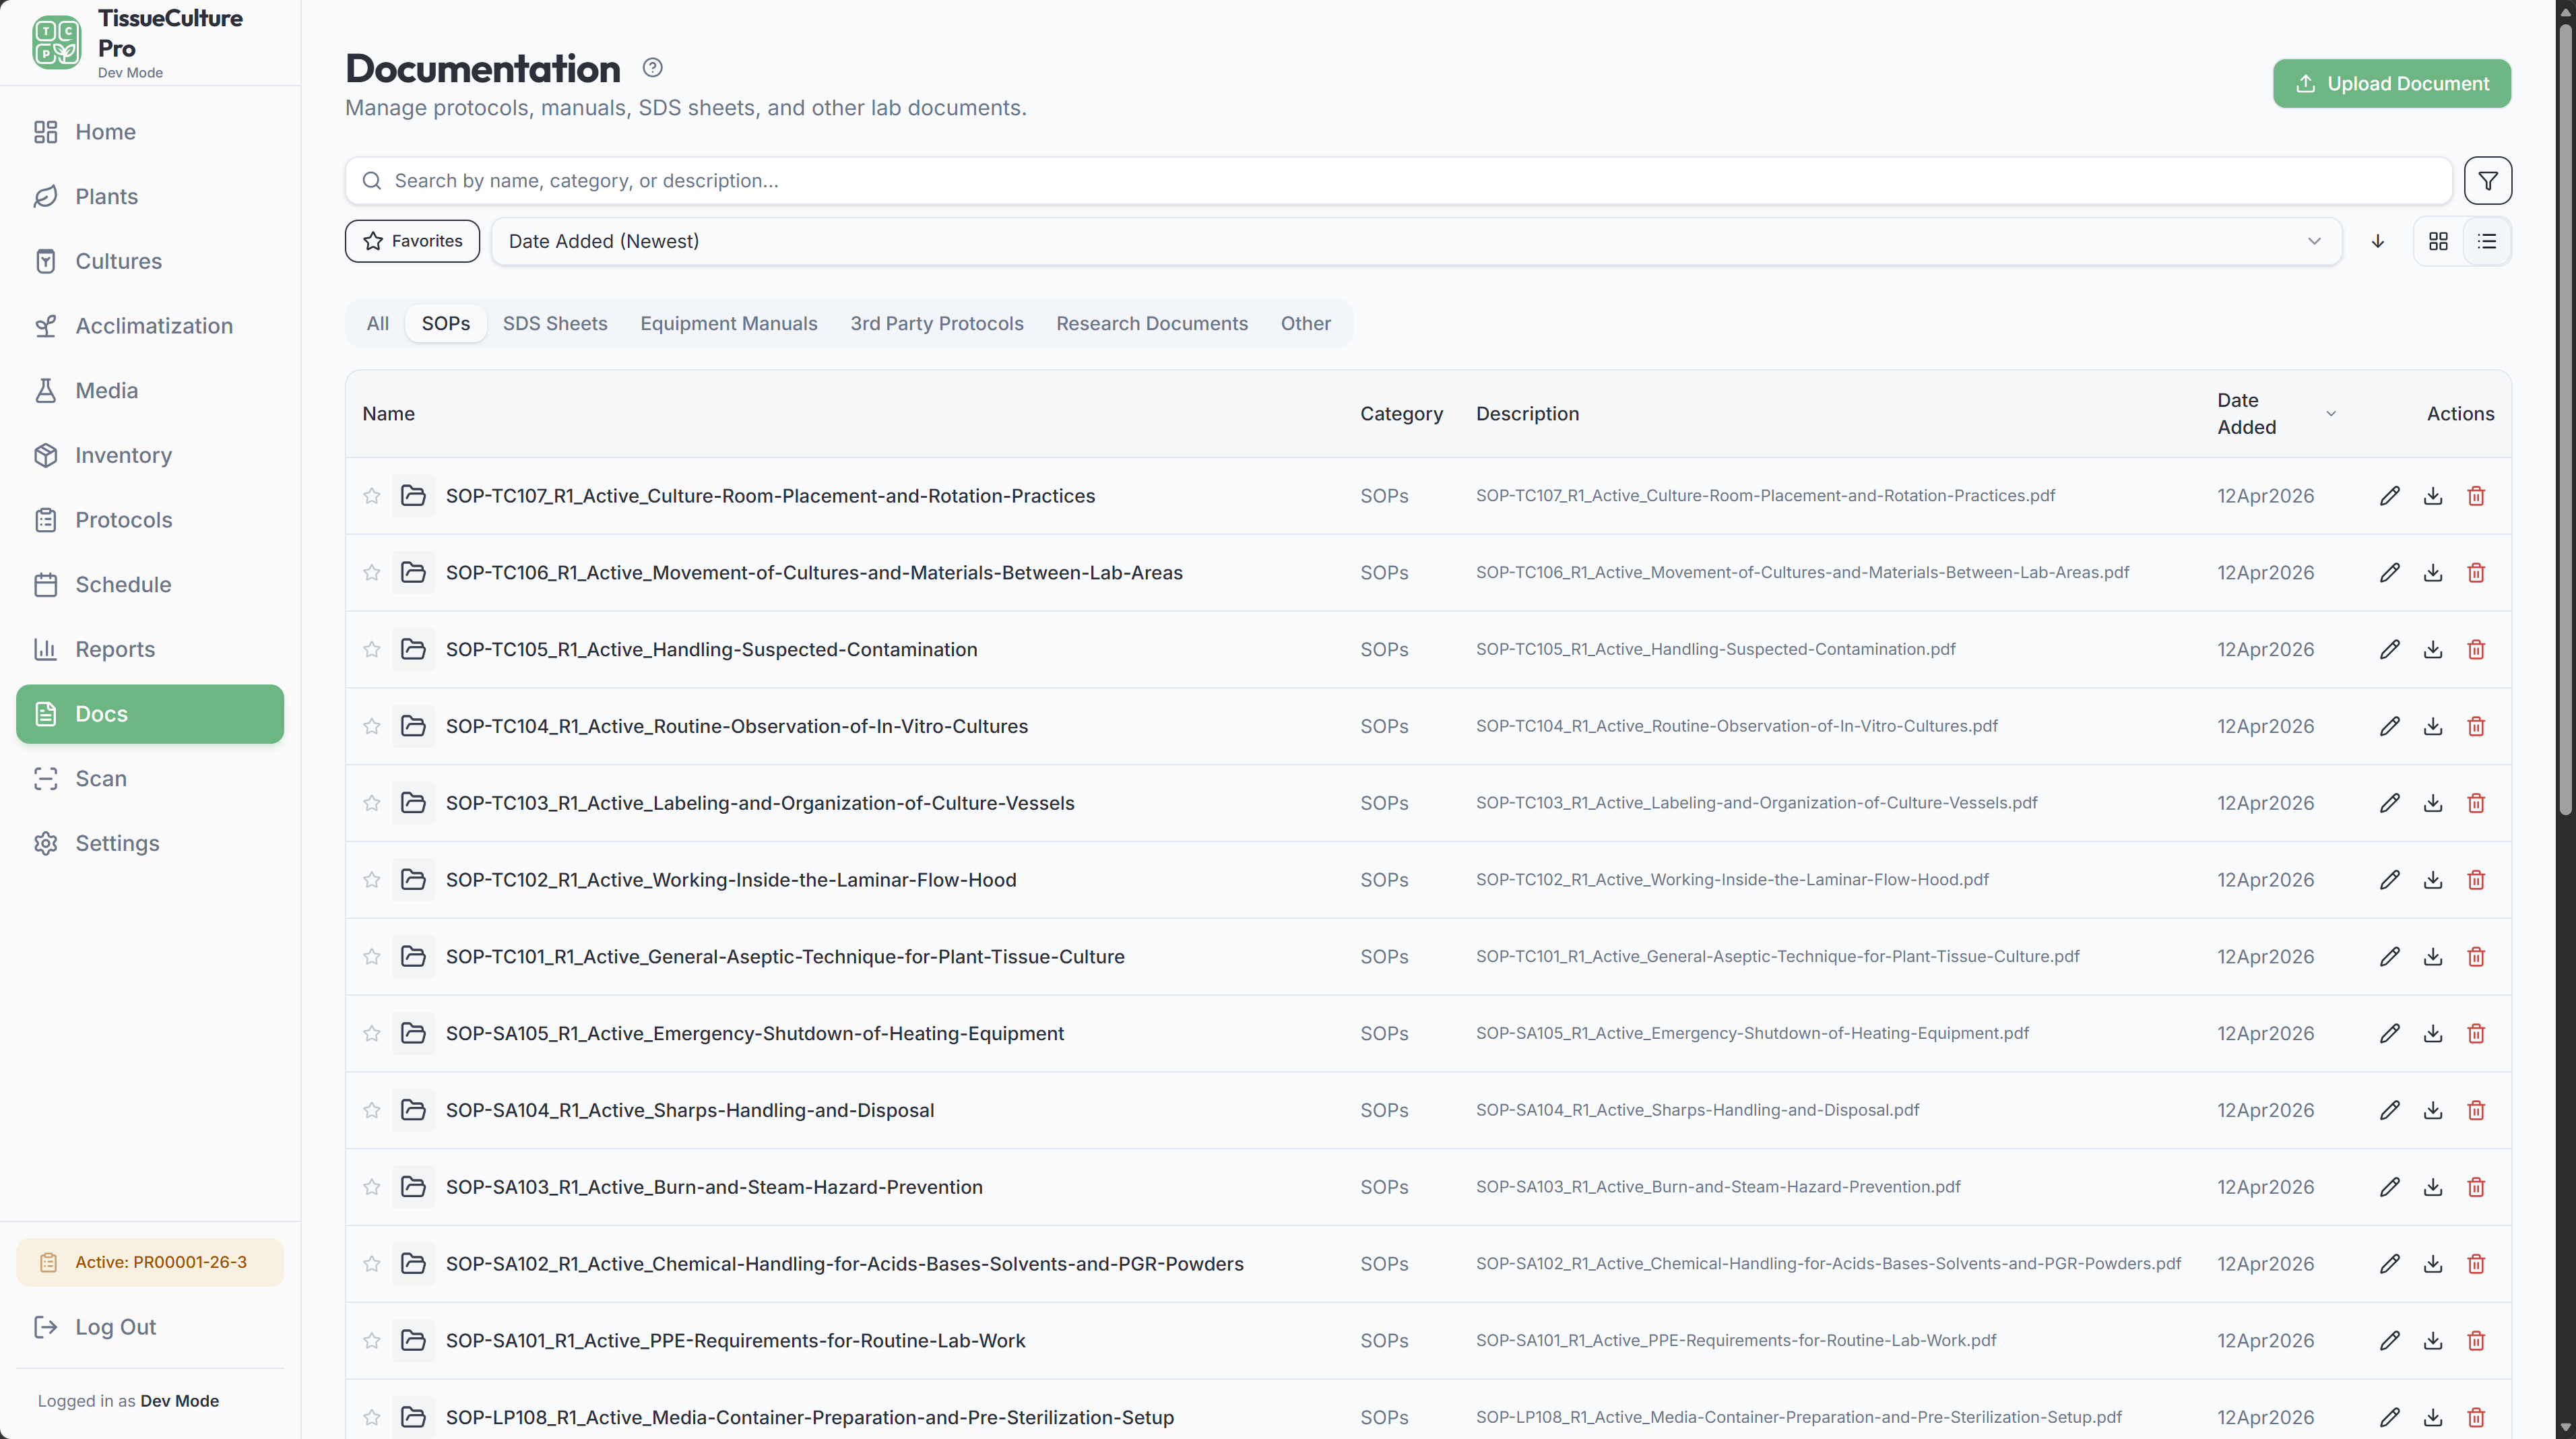The image size is (2576, 1439).
Task: Open Active PR00001-26-3 badge
Action: (x=150, y=1262)
